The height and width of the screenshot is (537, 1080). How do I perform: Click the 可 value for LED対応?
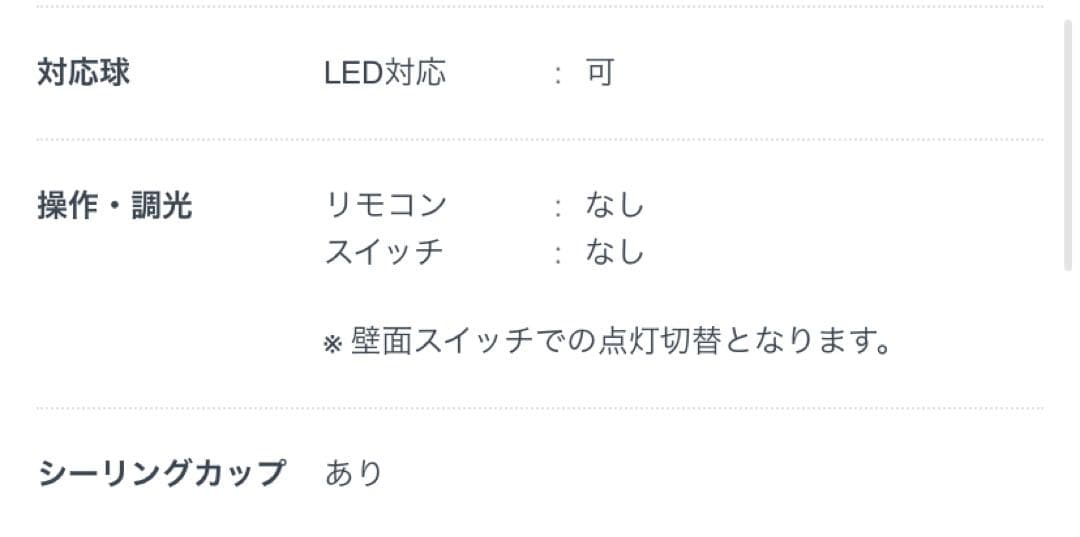[x=600, y=73]
